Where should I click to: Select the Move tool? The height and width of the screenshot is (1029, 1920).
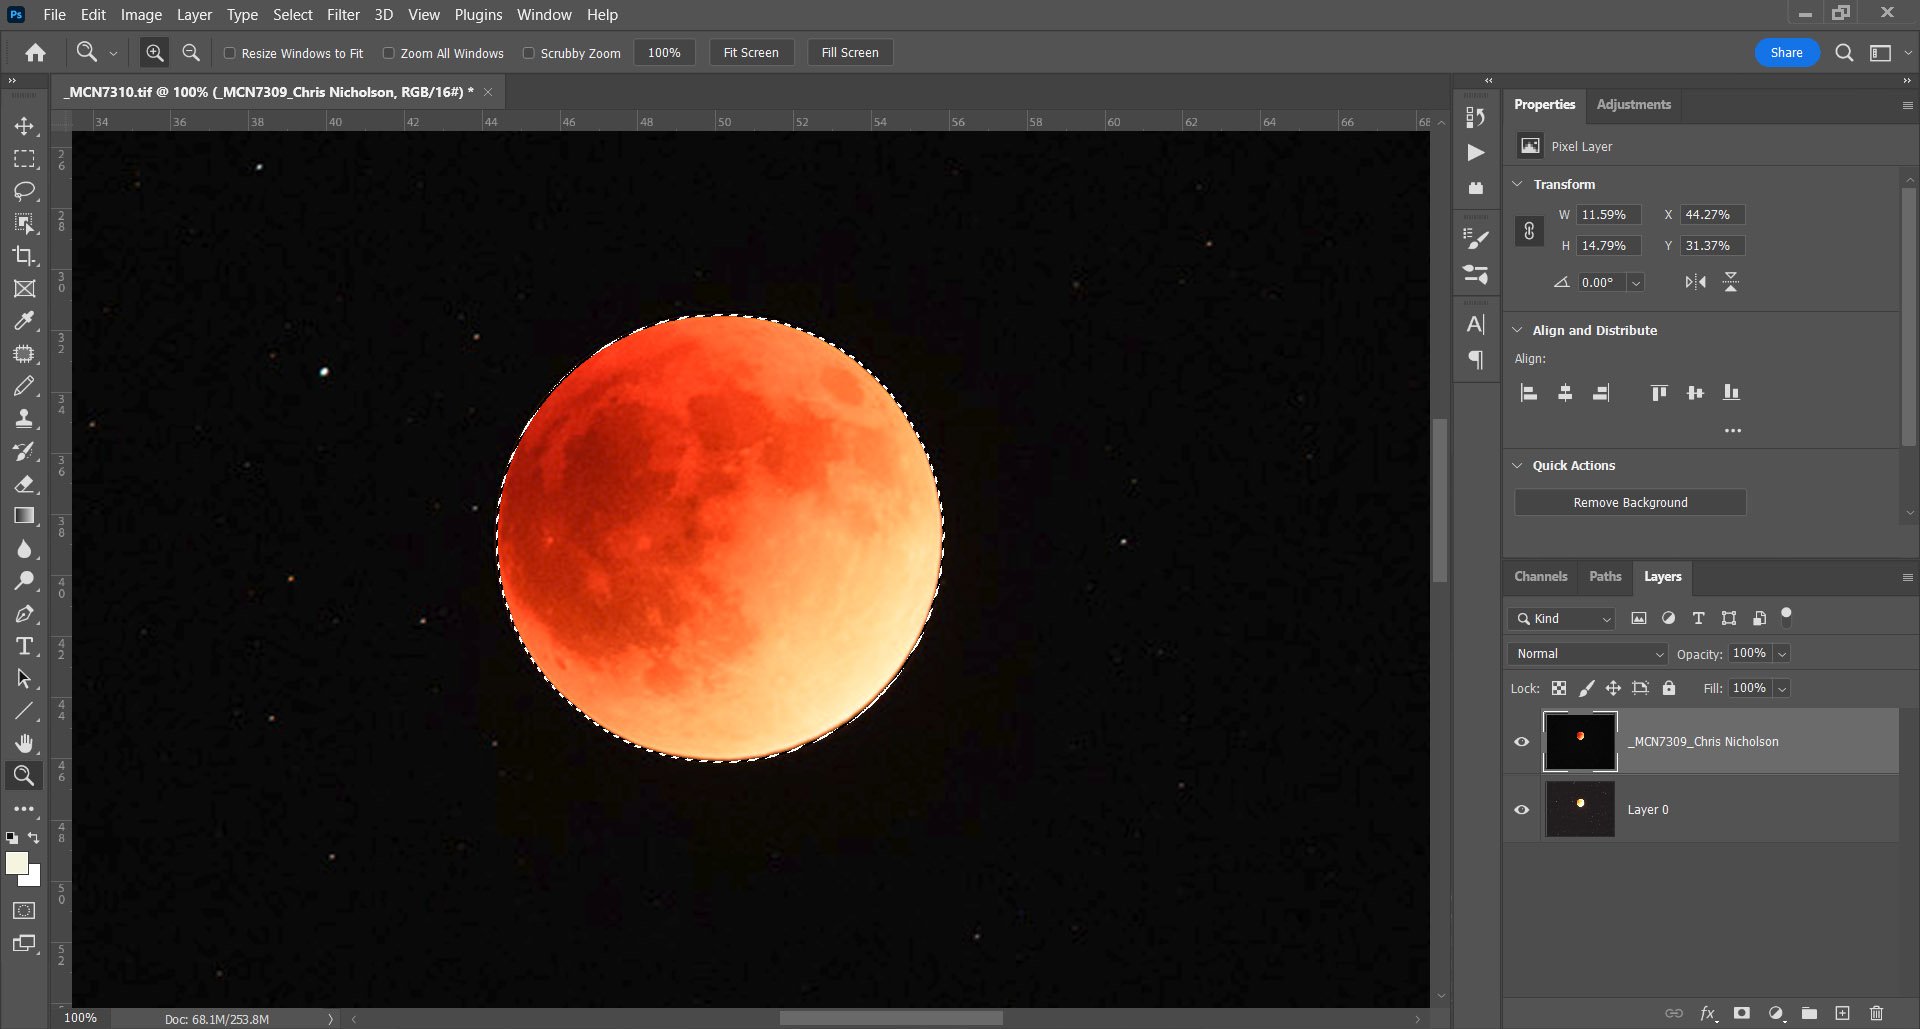(x=24, y=127)
